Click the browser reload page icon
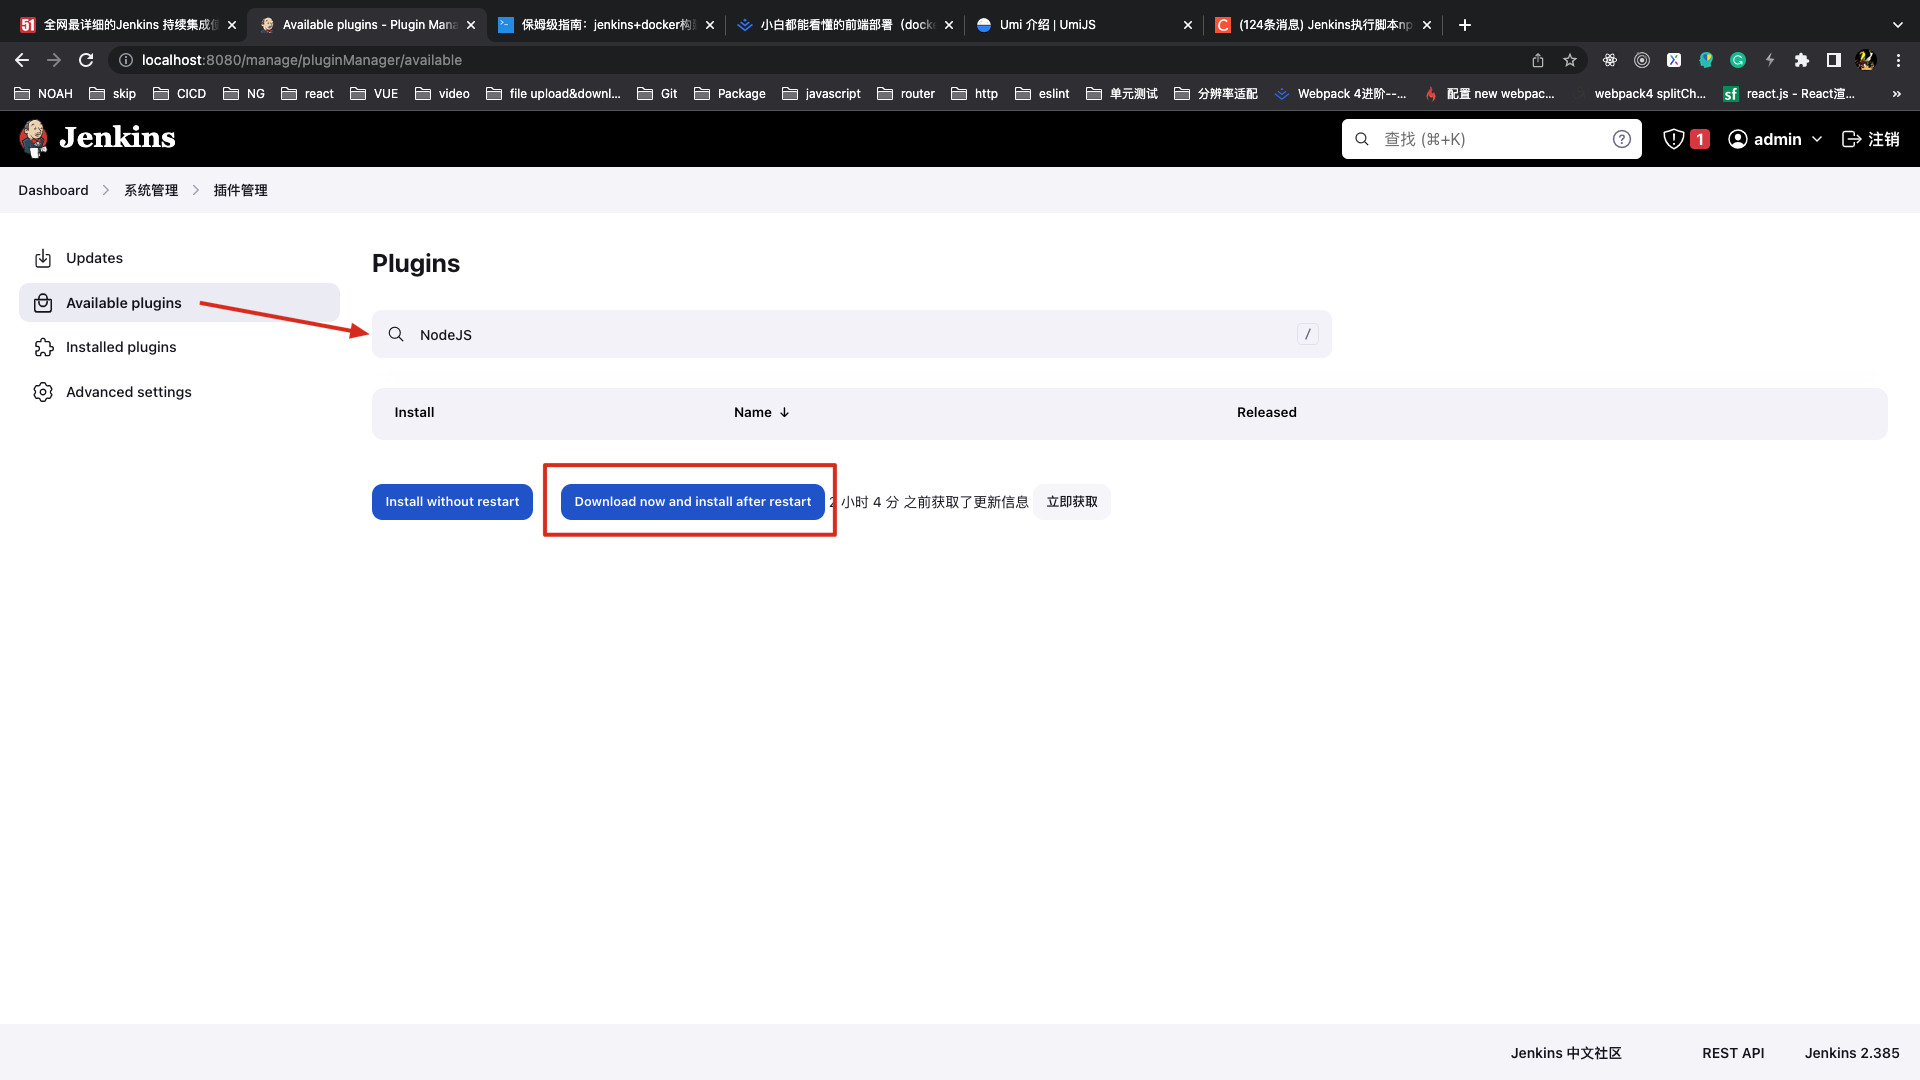Image resolution: width=1920 pixels, height=1080 pixels. [86, 60]
